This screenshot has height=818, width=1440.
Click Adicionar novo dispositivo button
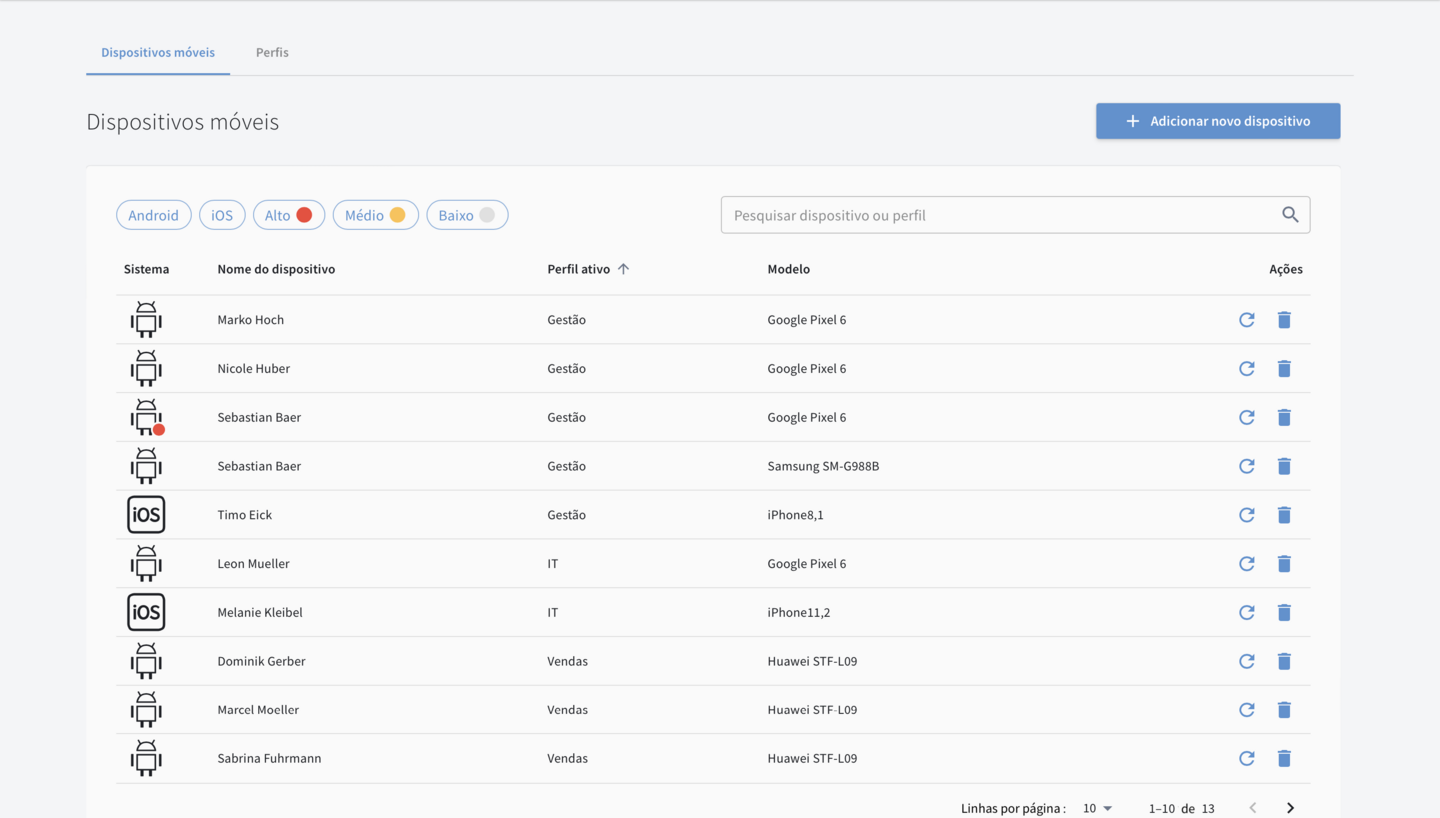point(1218,121)
